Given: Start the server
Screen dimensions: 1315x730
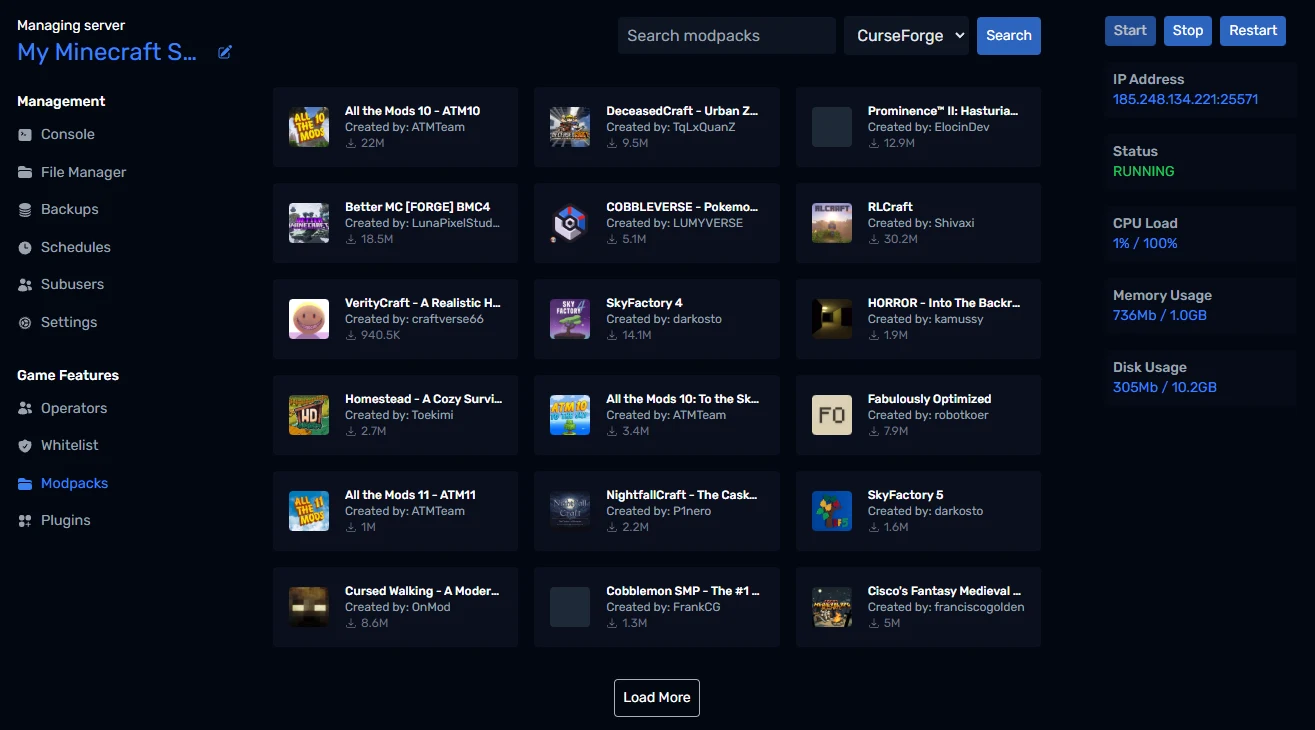Looking at the screenshot, I should point(1130,31).
